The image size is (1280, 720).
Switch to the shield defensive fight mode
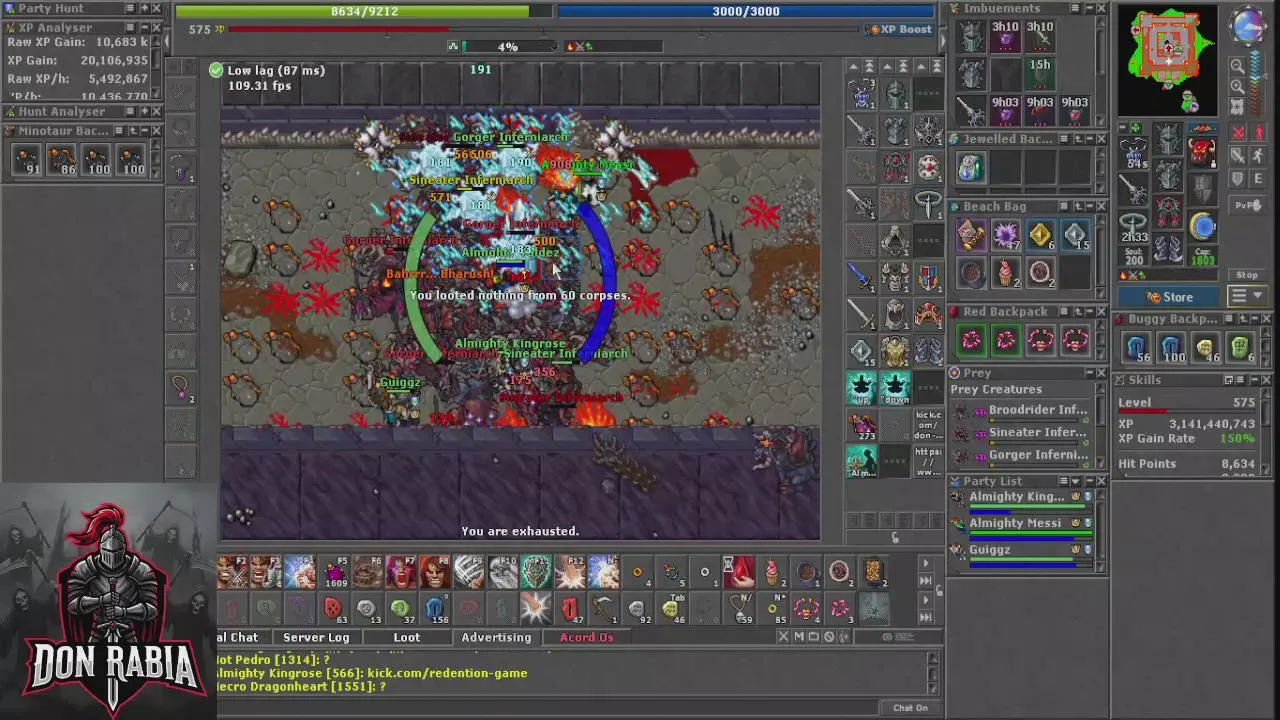(x=1238, y=180)
